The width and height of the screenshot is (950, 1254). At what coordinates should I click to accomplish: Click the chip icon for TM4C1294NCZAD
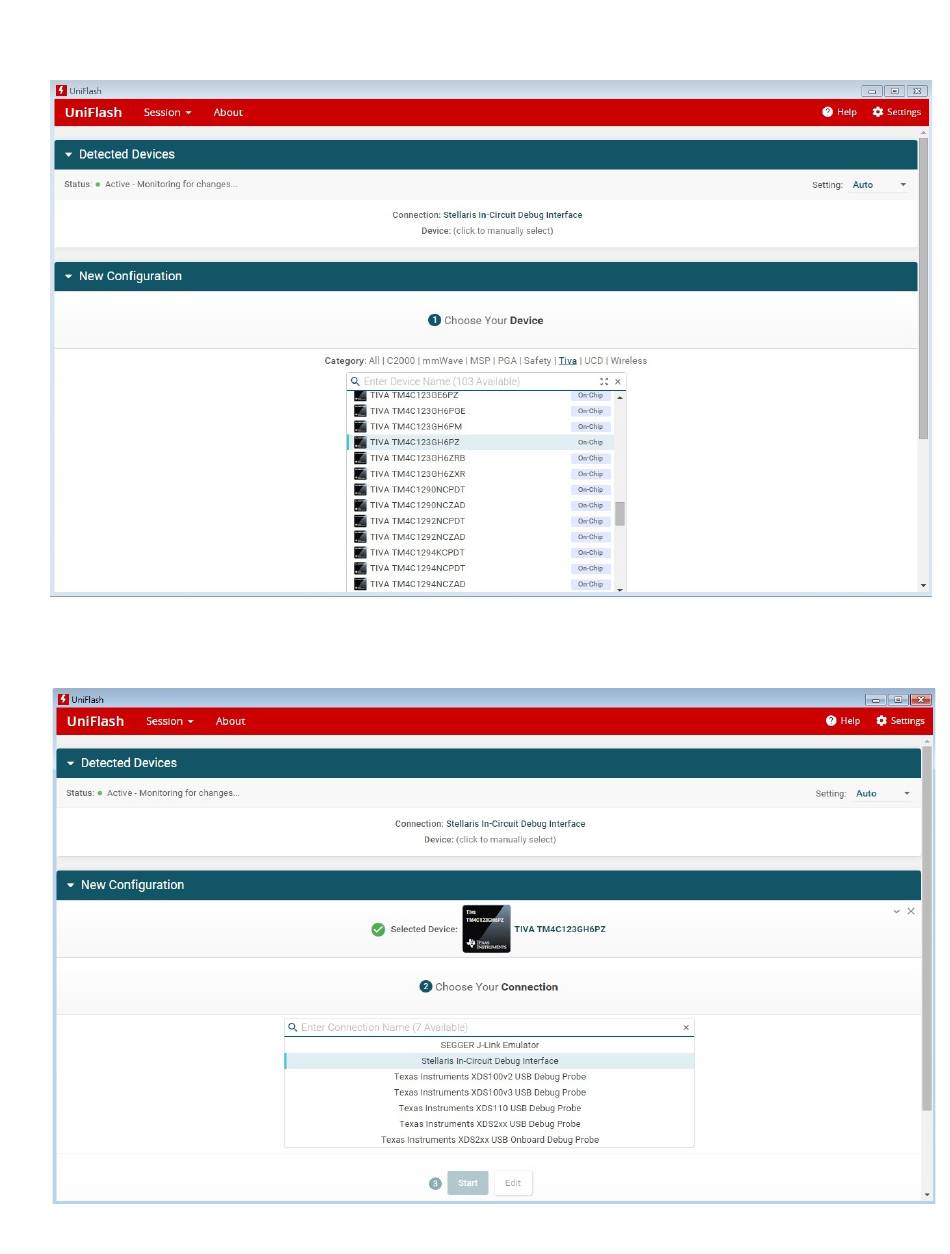tap(360, 584)
